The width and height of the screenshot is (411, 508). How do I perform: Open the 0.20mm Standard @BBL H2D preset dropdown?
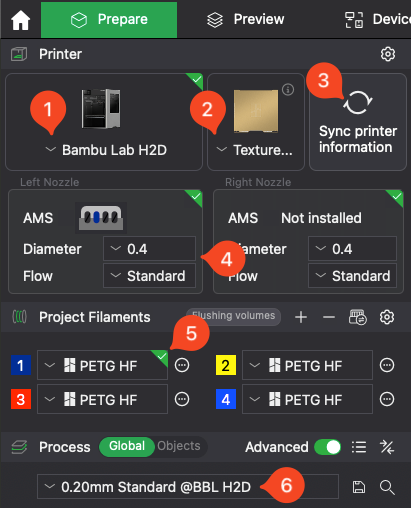click(x=188, y=487)
